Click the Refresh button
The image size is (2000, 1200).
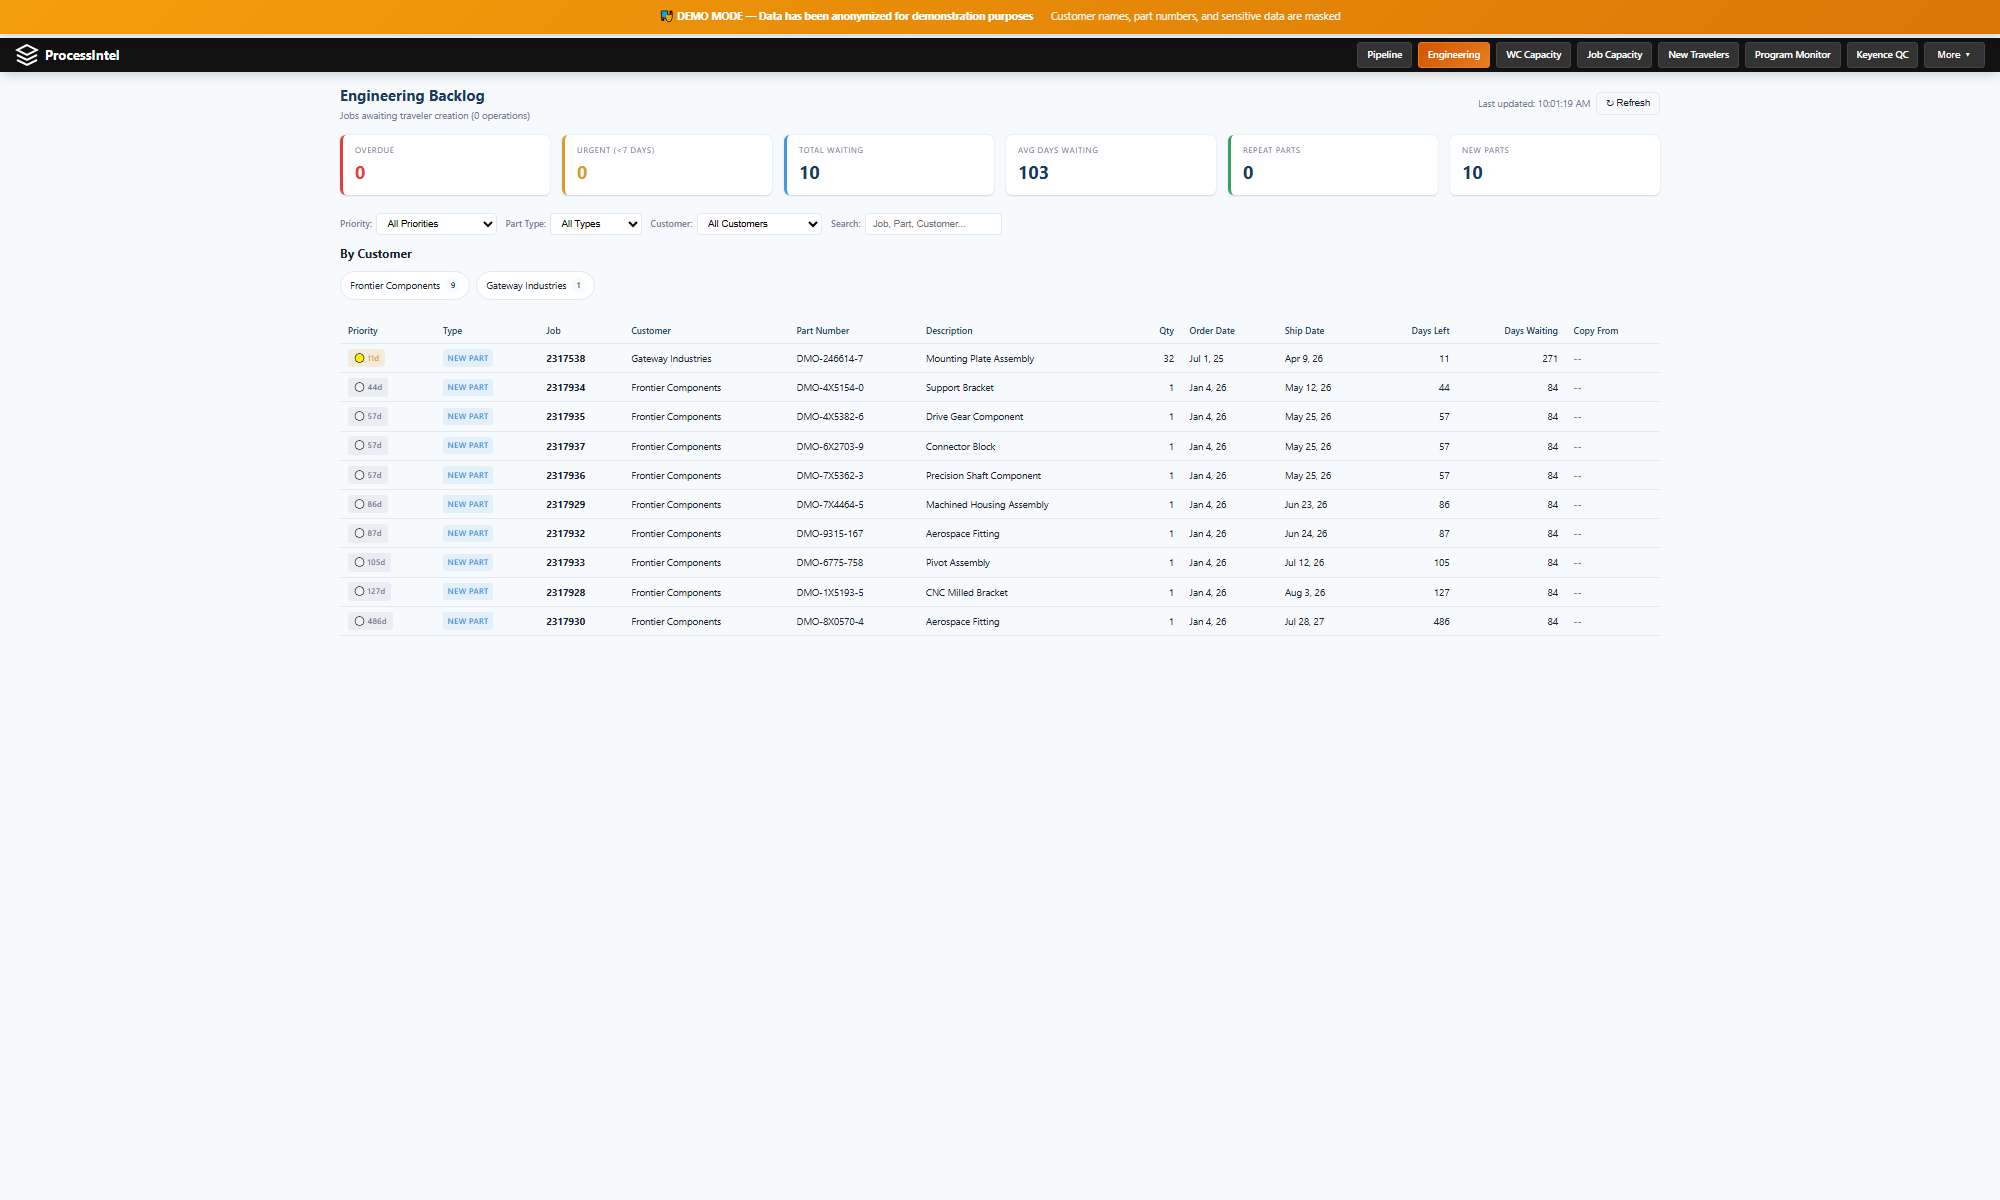(1627, 103)
